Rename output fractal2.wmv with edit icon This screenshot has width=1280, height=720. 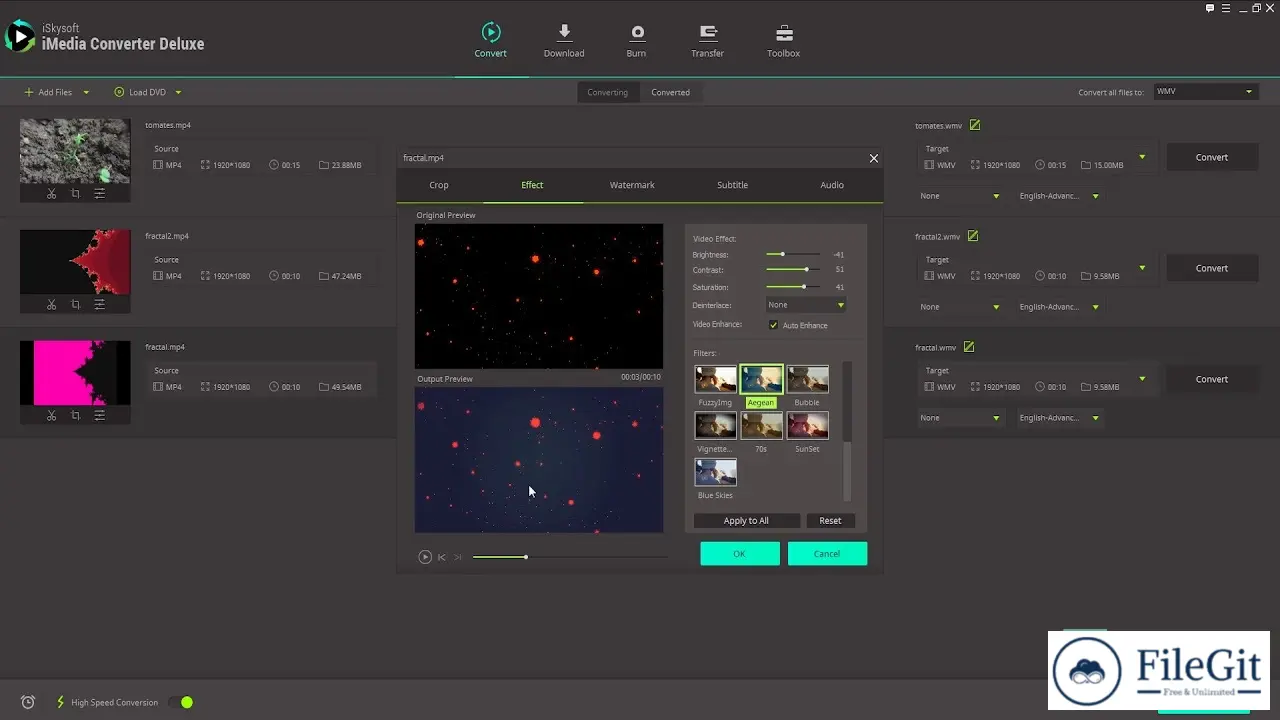(x=973, y=236)
